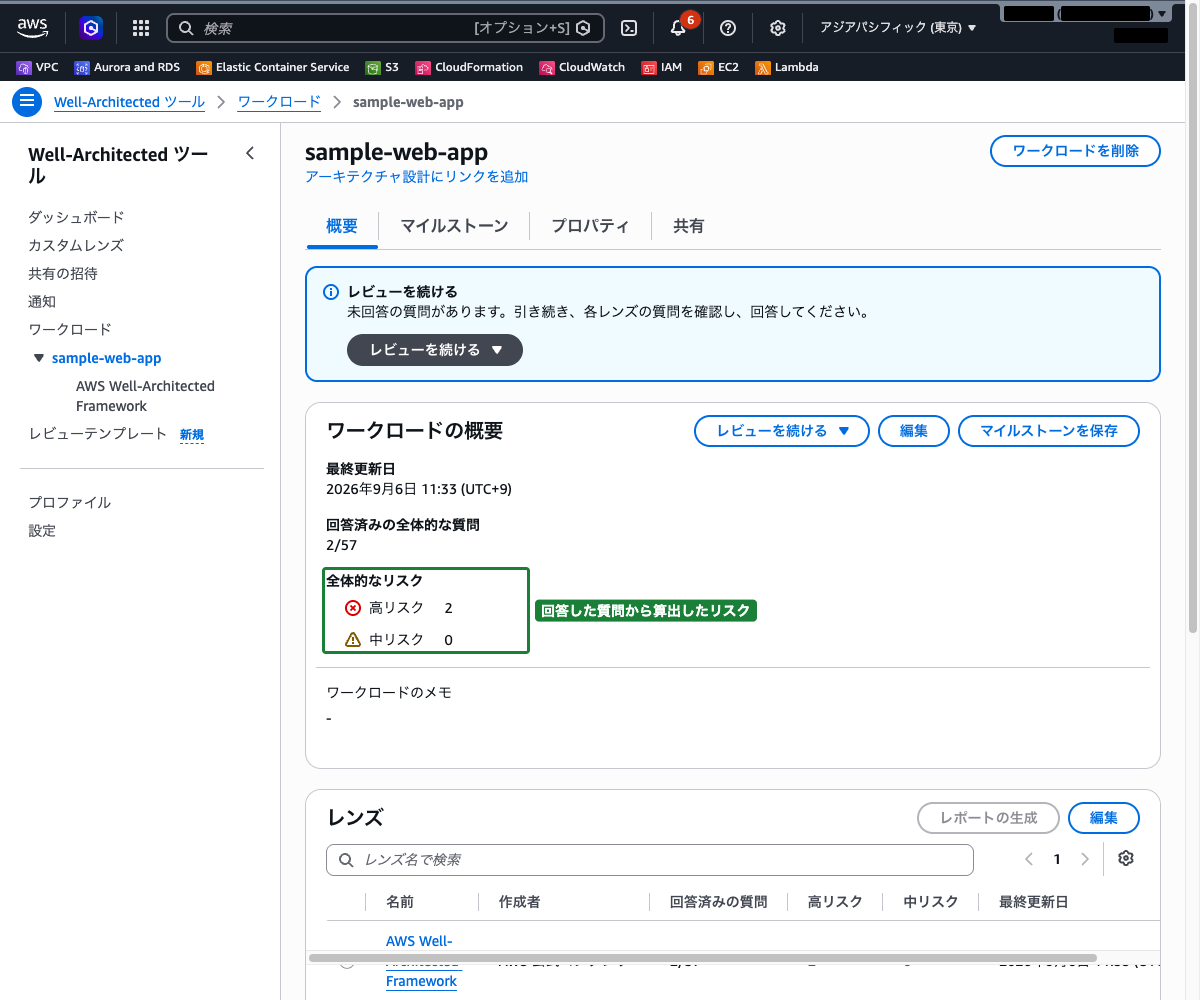This screenshot has height=1000, width=1200.
Task: Click the レンズ名で検索 search field
Action: point(650,860)
